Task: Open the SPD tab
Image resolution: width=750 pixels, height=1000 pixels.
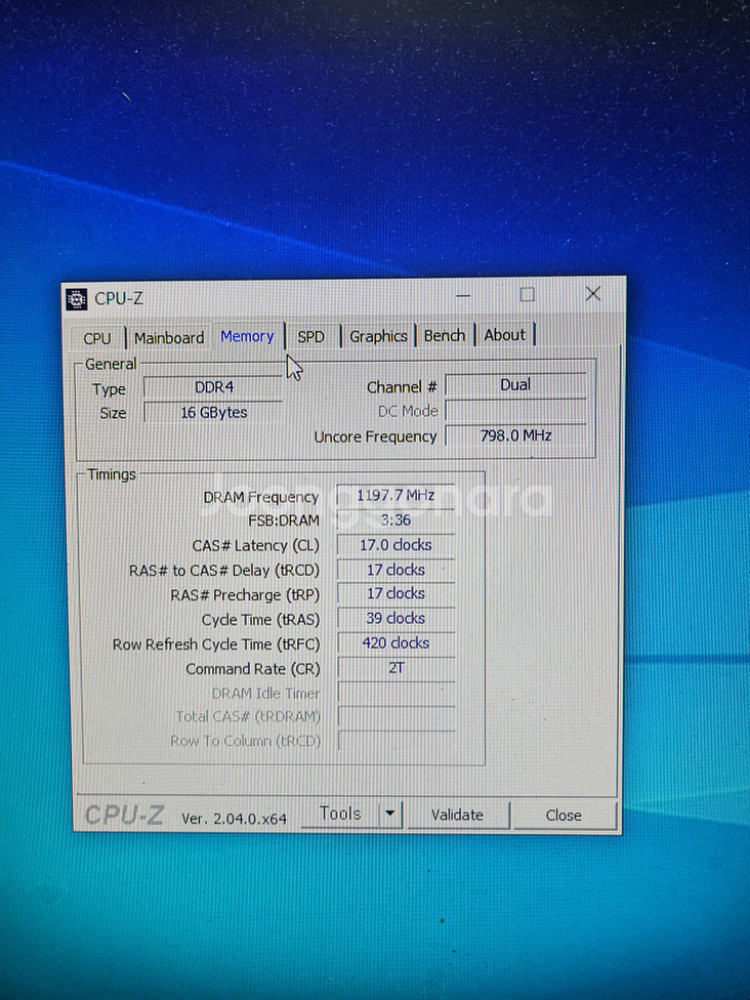Action: pos(311,337)
